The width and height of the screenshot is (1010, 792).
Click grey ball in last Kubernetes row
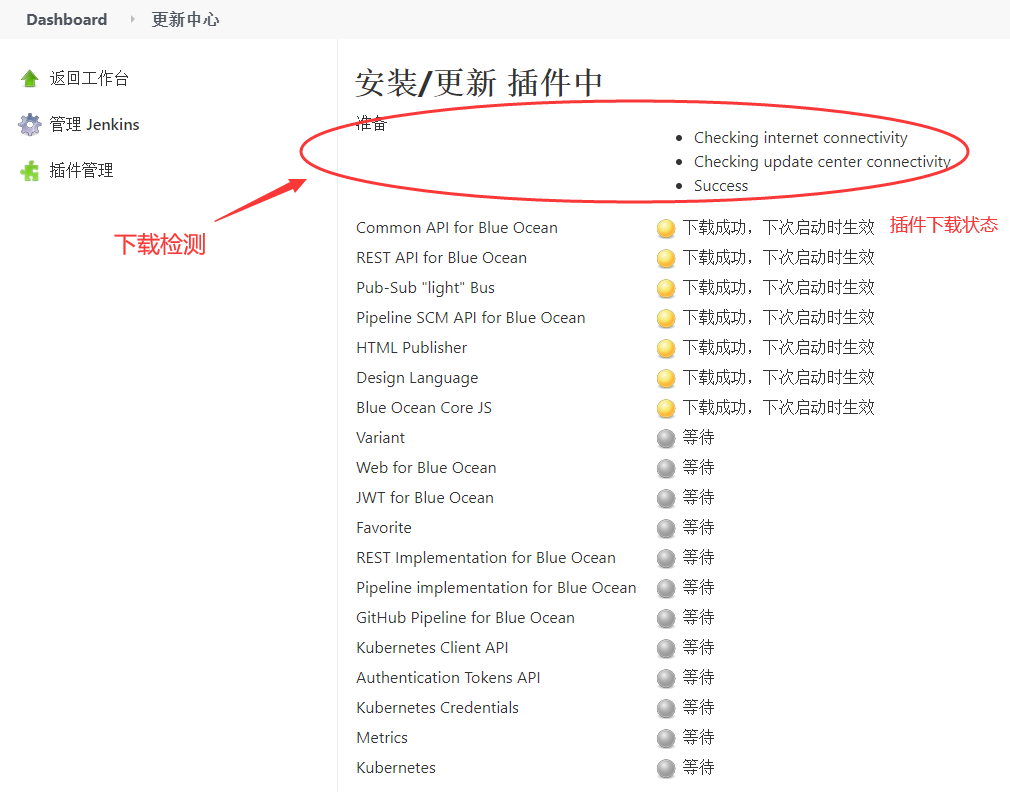tap(666, 768)
